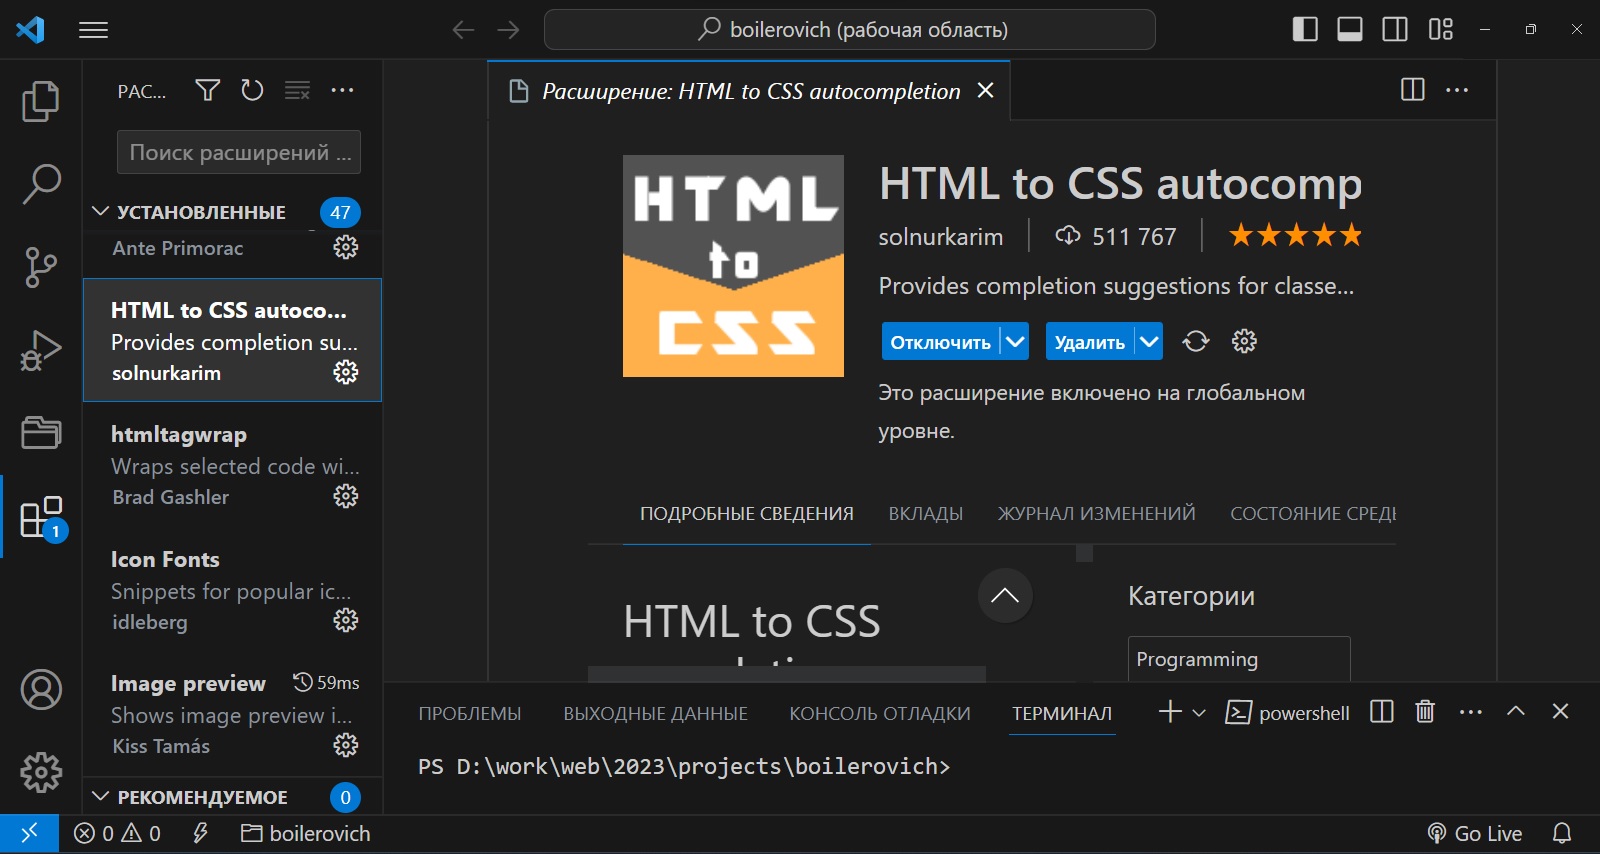
Task: Toggle the secondary side bar layout button
Action: (1395, 29)
